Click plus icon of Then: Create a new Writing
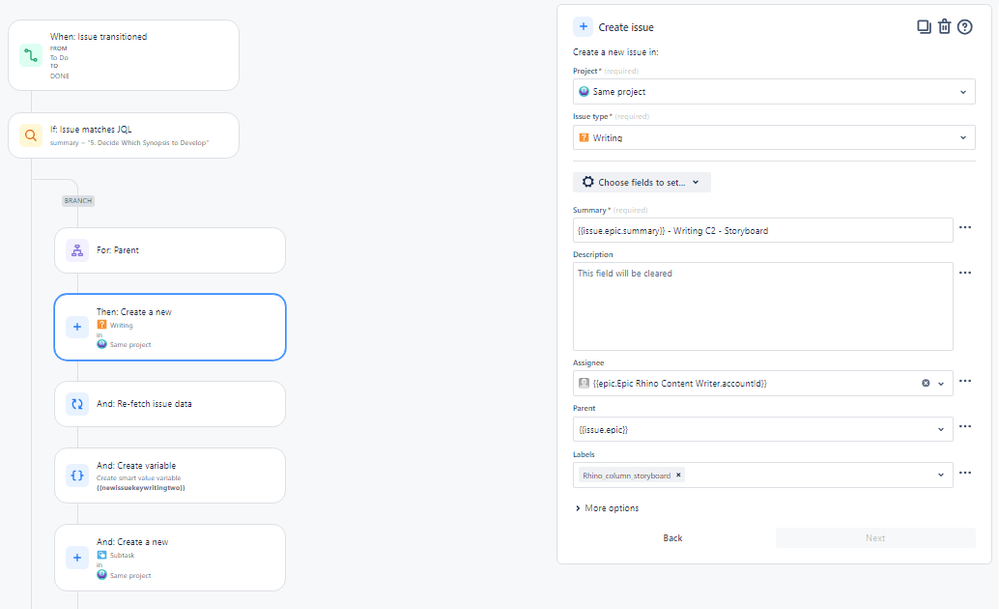The image size is (999, 609). coord(77,327)
